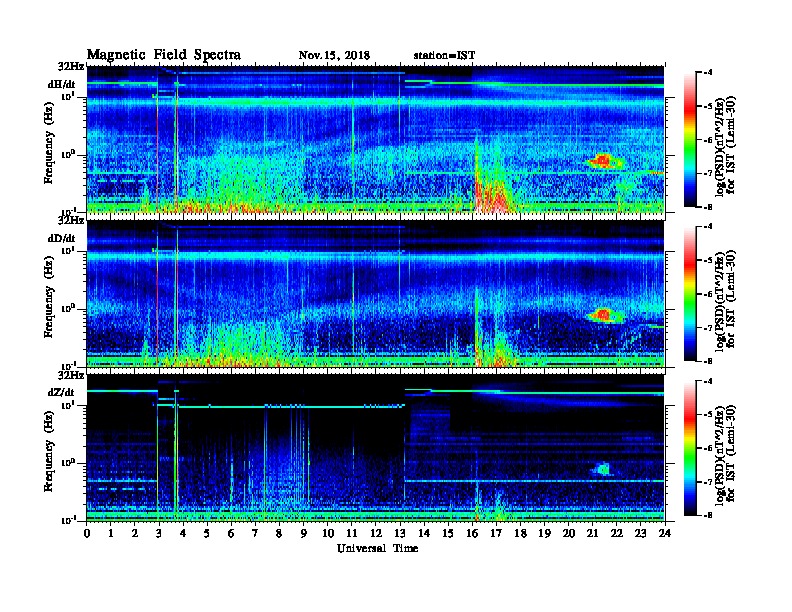Click the hour tick label '3'

[x=159, y=533]
